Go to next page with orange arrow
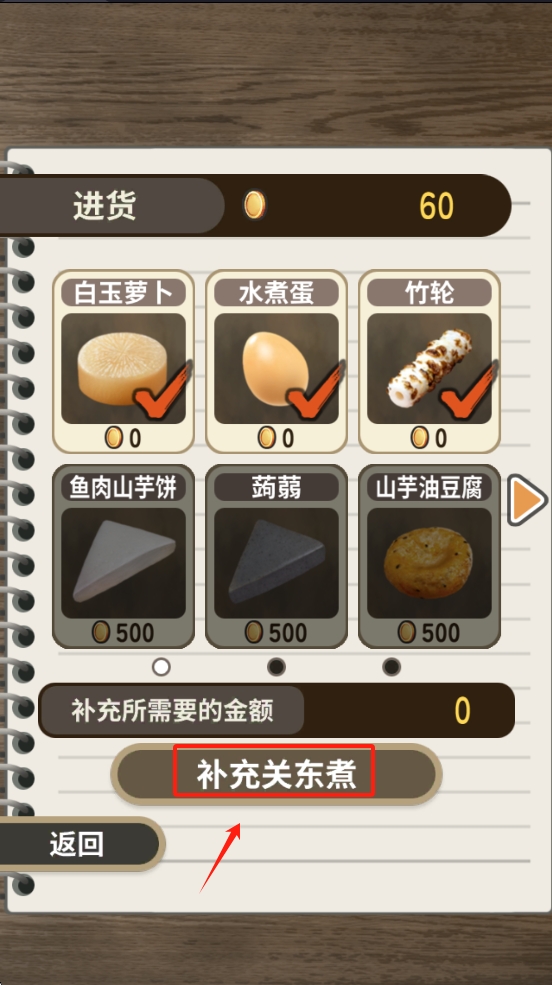552x985 pixels. point(526,501)
